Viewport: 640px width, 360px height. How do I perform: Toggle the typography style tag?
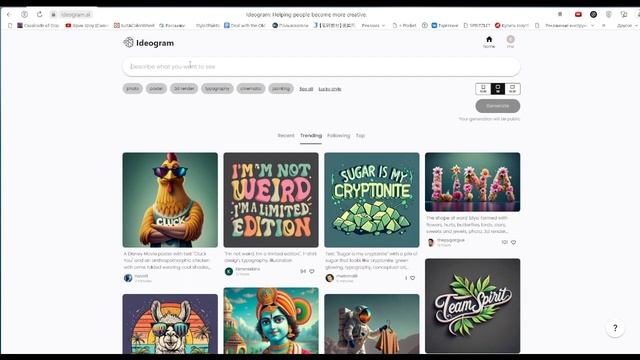pyautogui.click(x=217, y=89)
